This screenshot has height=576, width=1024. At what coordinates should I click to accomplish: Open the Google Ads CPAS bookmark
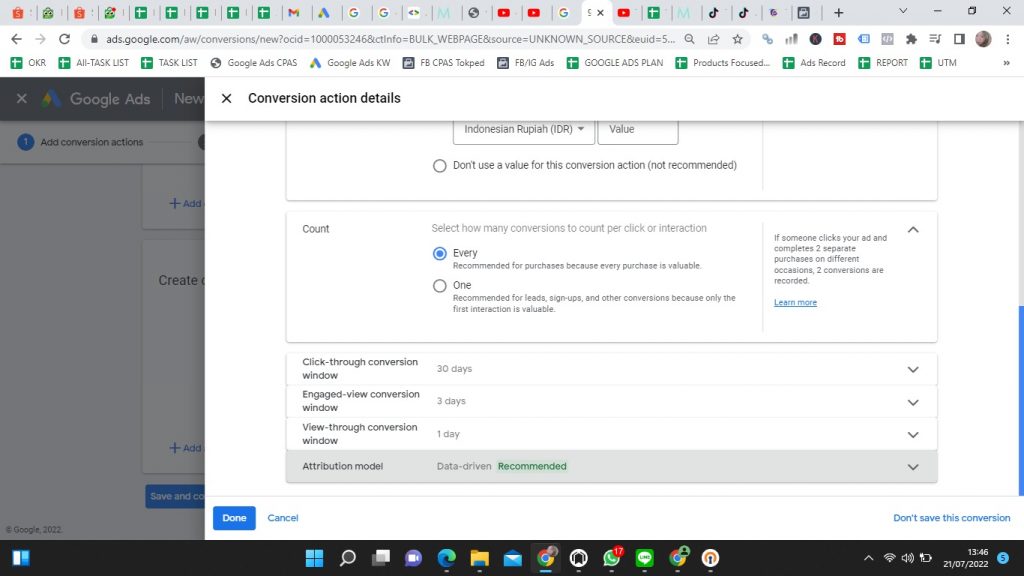pyautogui.click(x=254, y=63)
